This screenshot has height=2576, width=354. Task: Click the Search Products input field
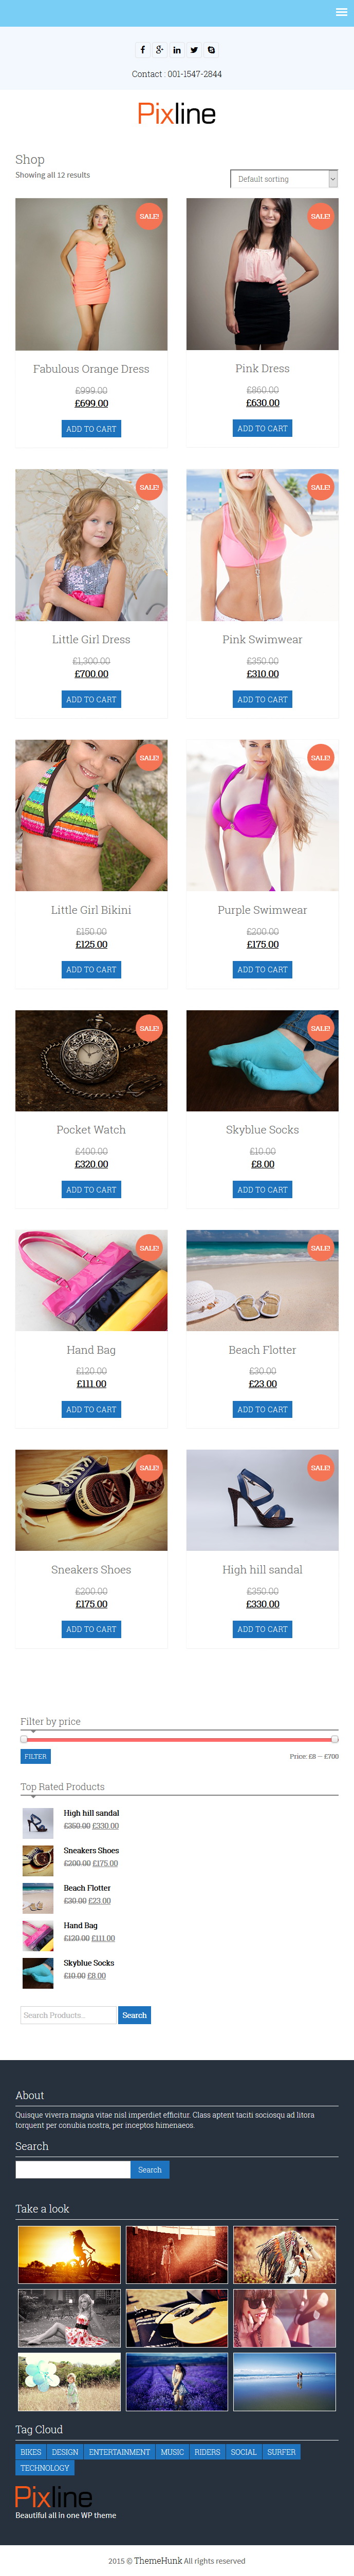[x=68, y=2015]
